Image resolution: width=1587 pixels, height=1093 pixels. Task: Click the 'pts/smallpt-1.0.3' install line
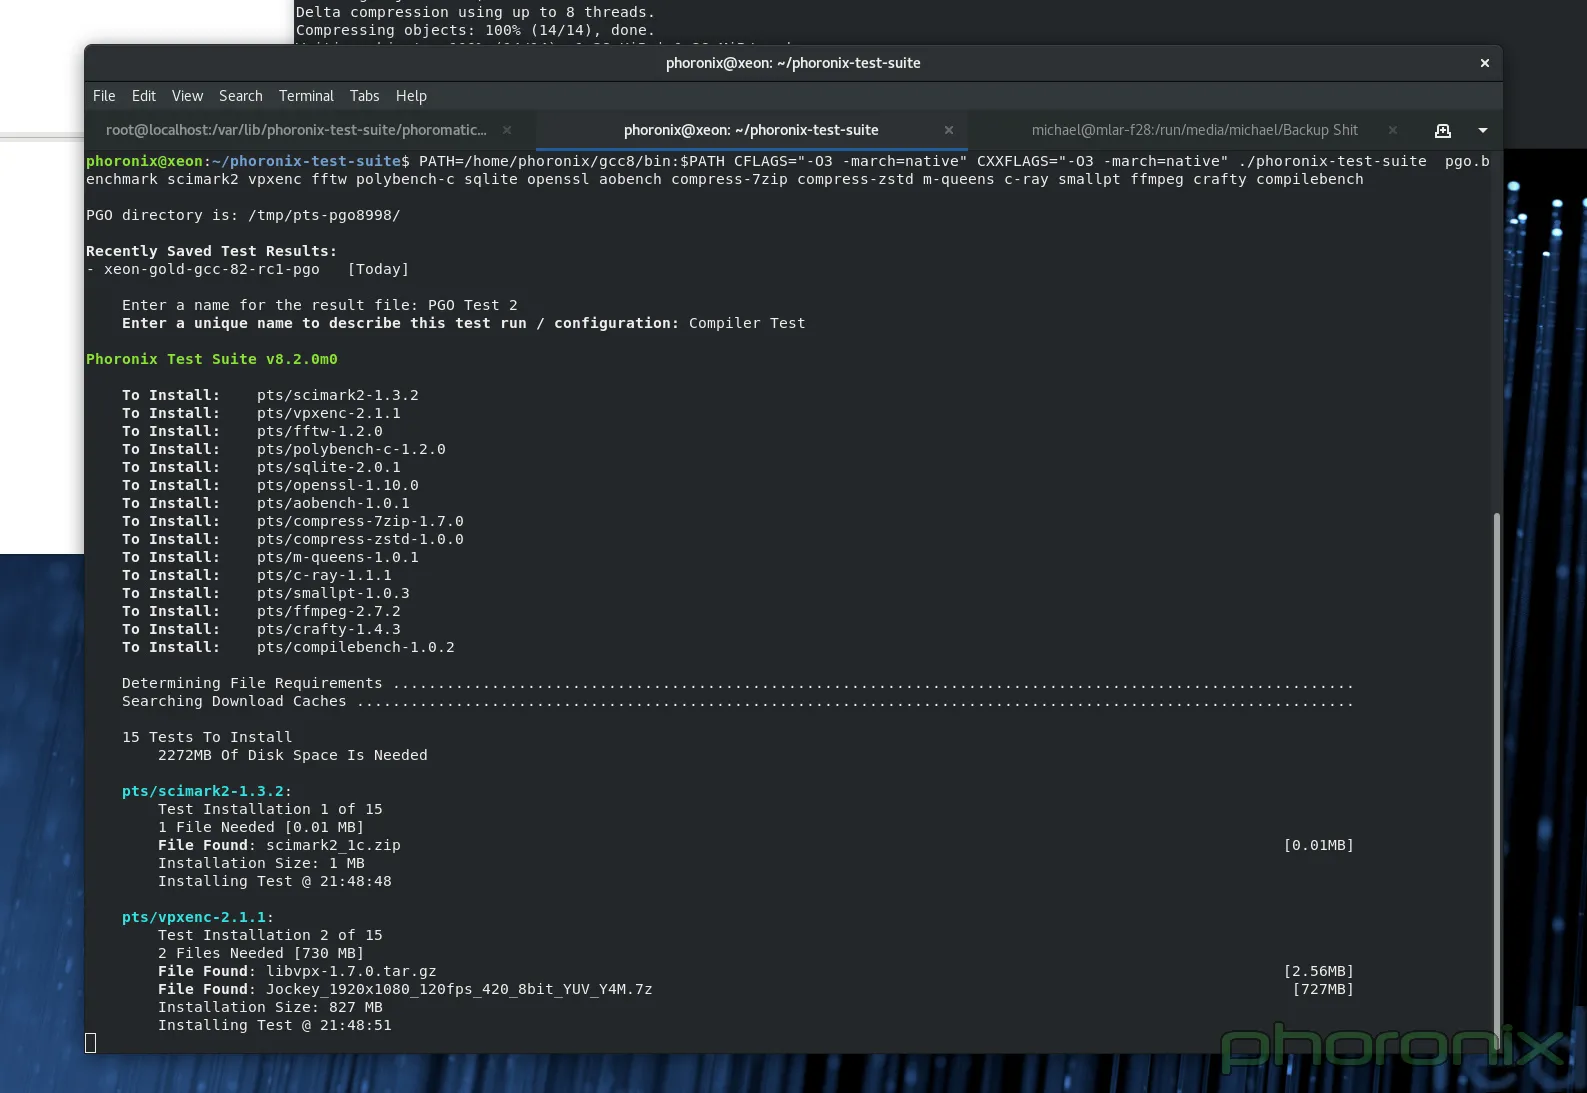click(266, 593)
